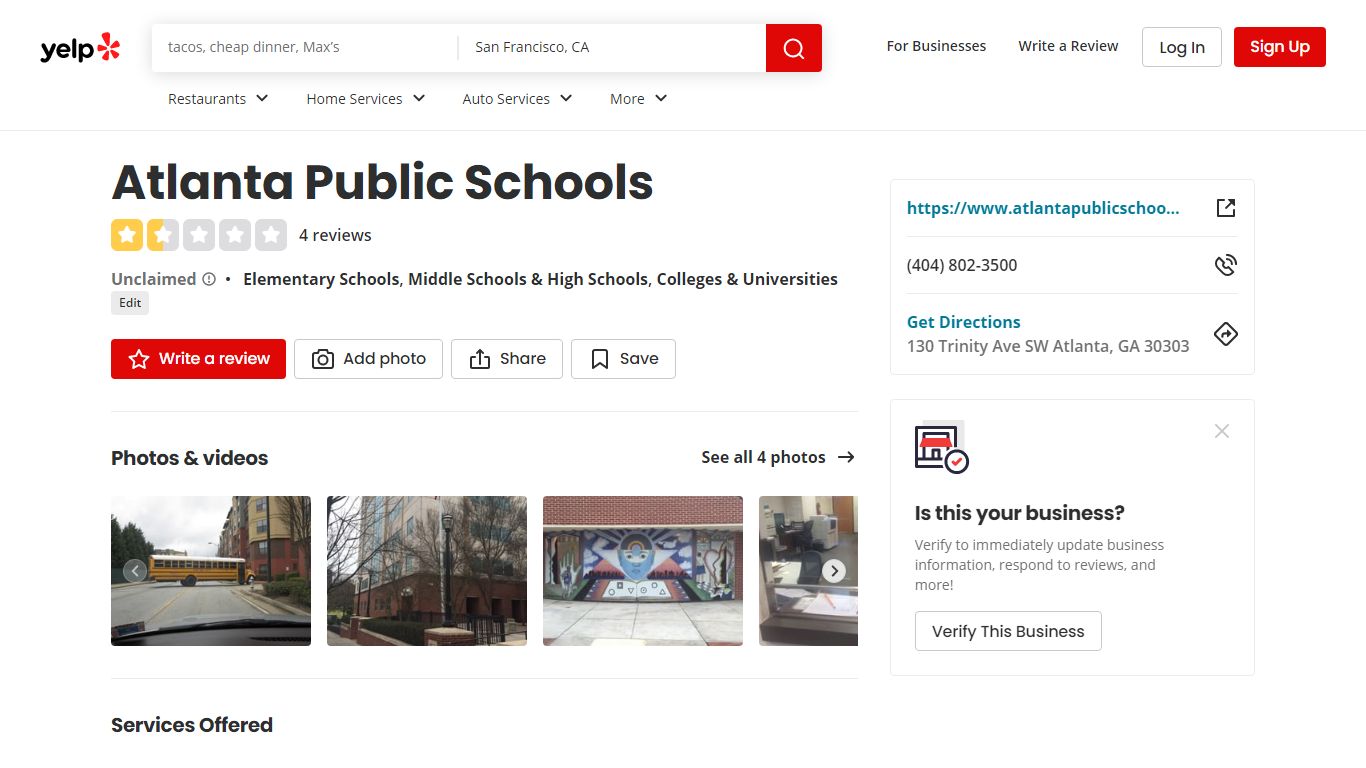Click the Get Directions link
This screenshot has height=768, width=1366.
click(963, 322)
